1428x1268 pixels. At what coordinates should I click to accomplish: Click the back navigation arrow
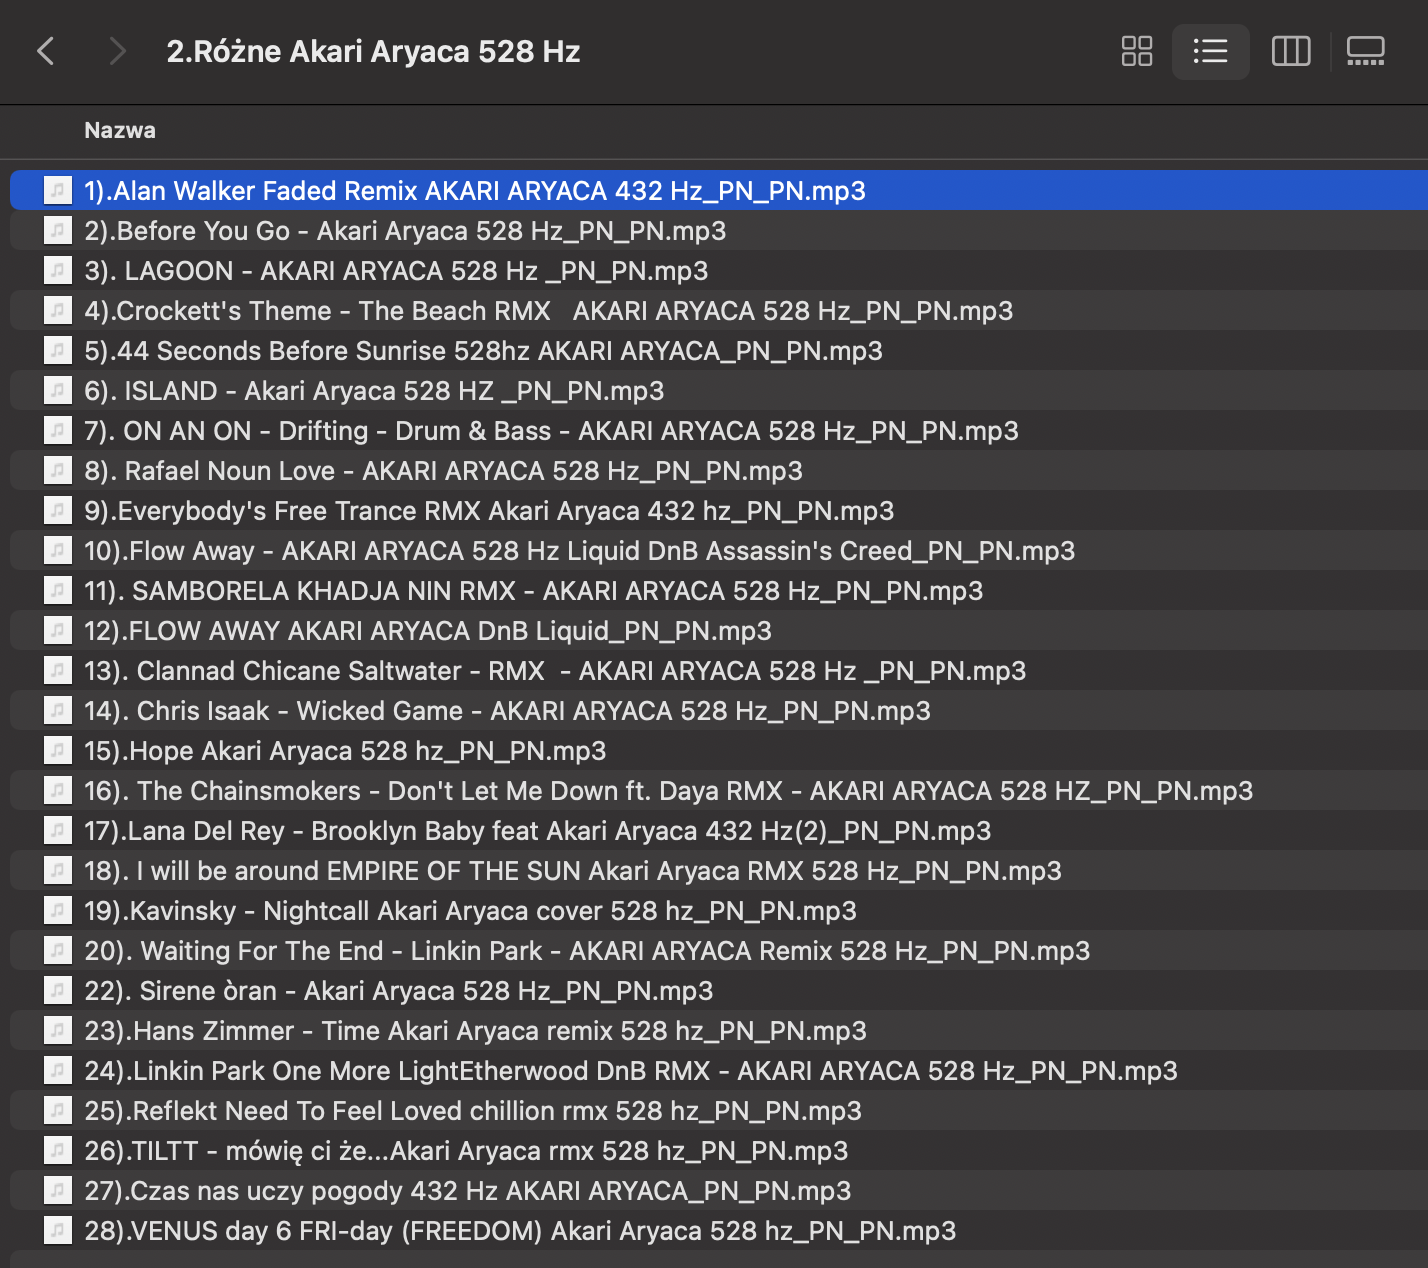click(46, 51)
